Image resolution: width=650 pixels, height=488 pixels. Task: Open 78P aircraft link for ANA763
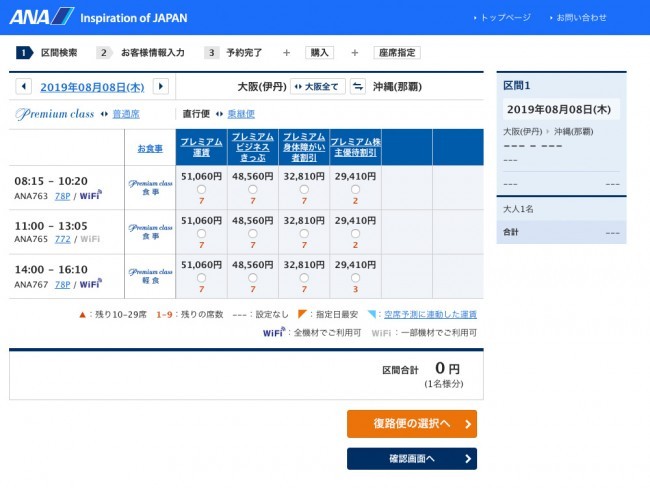[63, 196]
